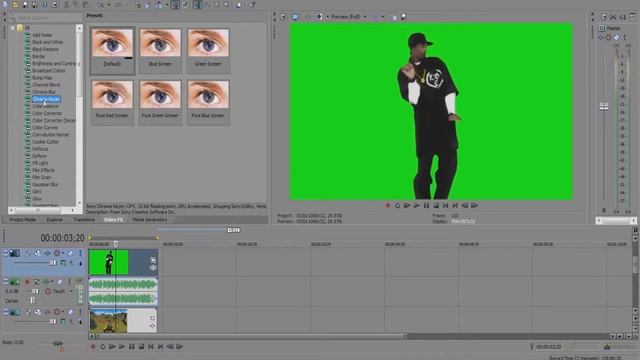Collapse the All folder in the FX tree
Image resolution: width=640 pixels, height=360 pixels.
pyautogui.click(x=13, y=28)
